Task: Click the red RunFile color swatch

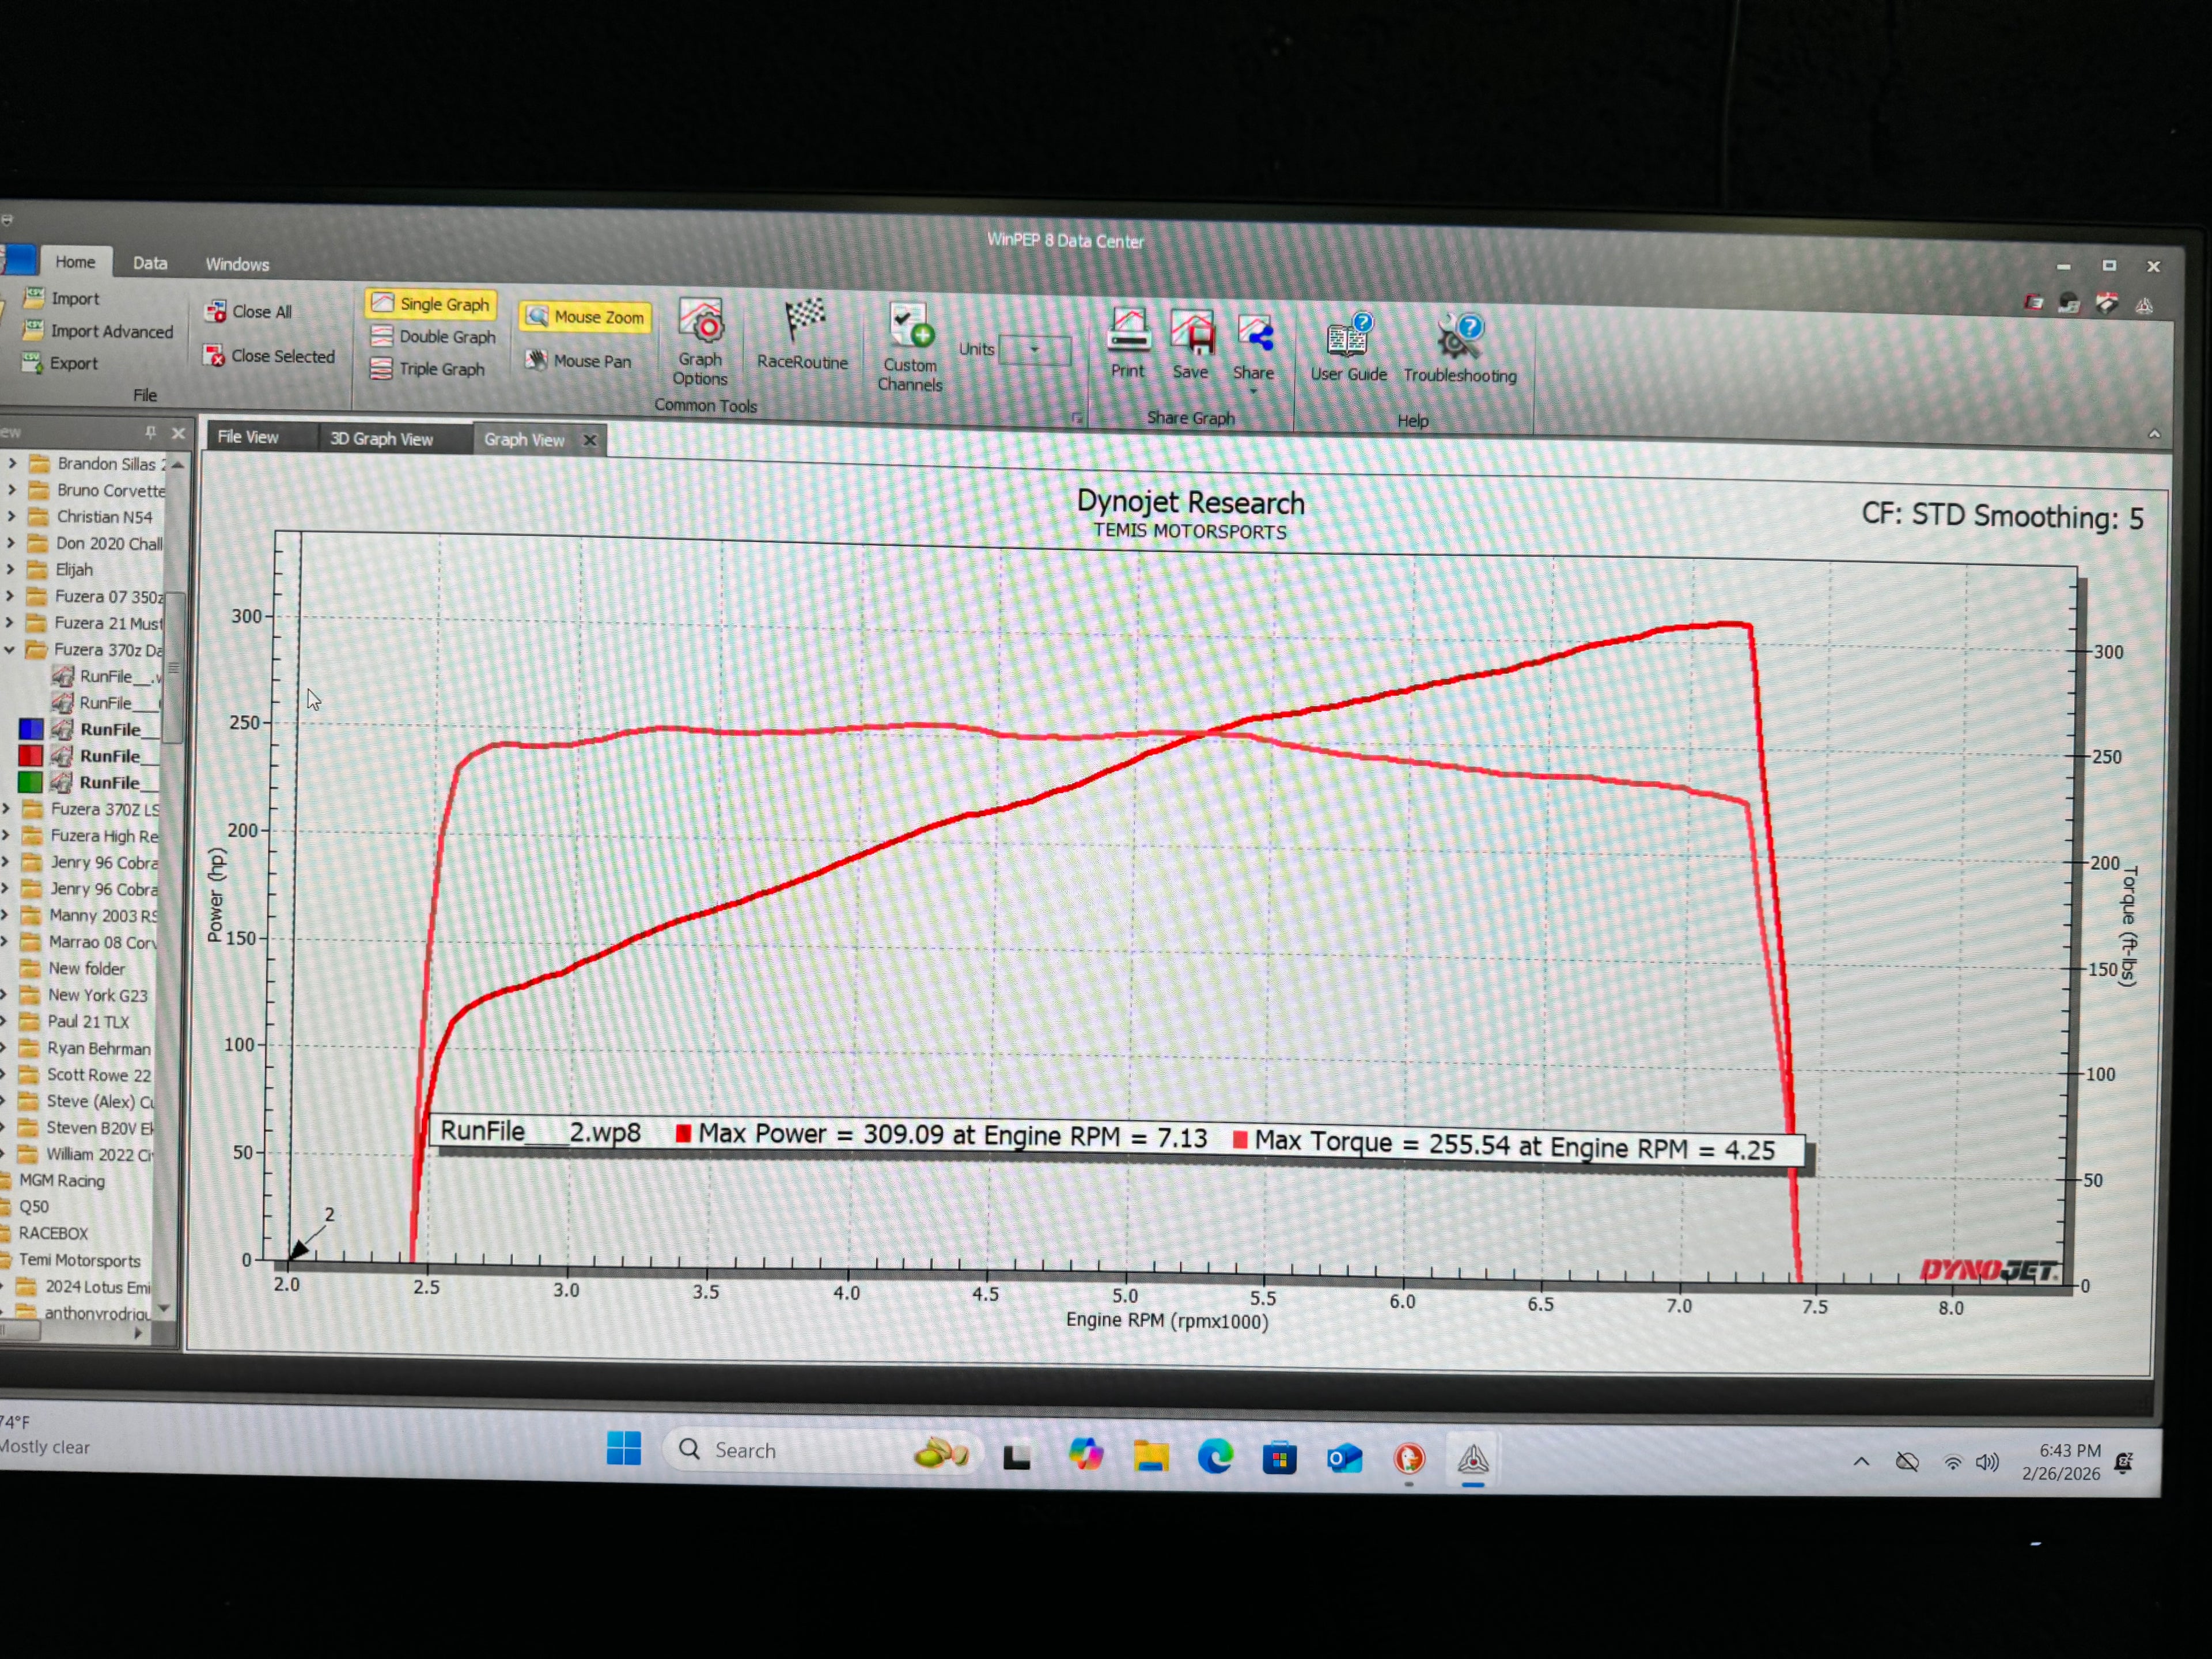Action: (x=30, y=756)
